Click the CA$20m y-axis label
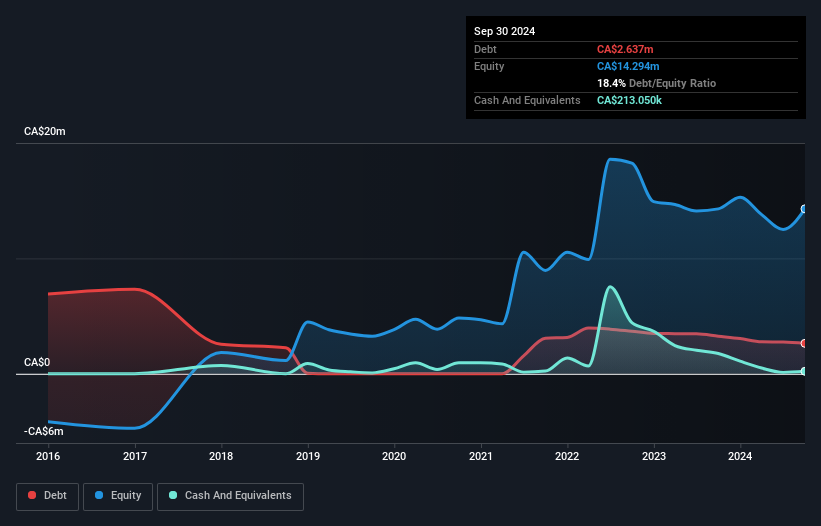The width and height of the screenshot is (821, 526). pos(45,131)
